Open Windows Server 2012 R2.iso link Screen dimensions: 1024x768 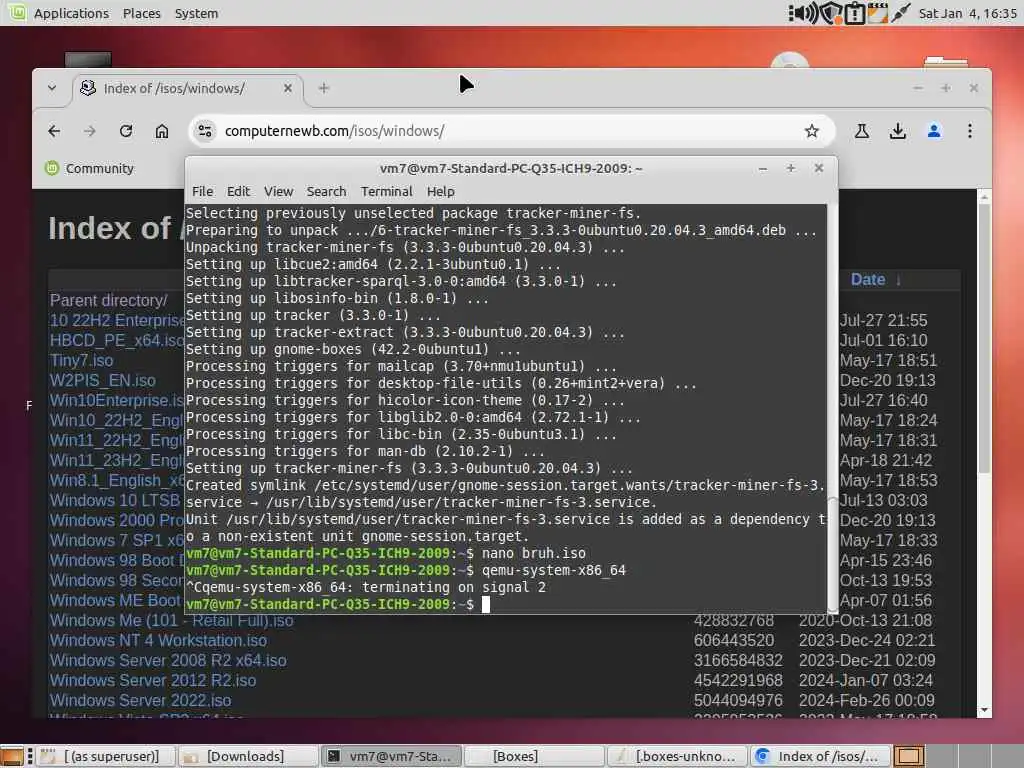point(153,680)
